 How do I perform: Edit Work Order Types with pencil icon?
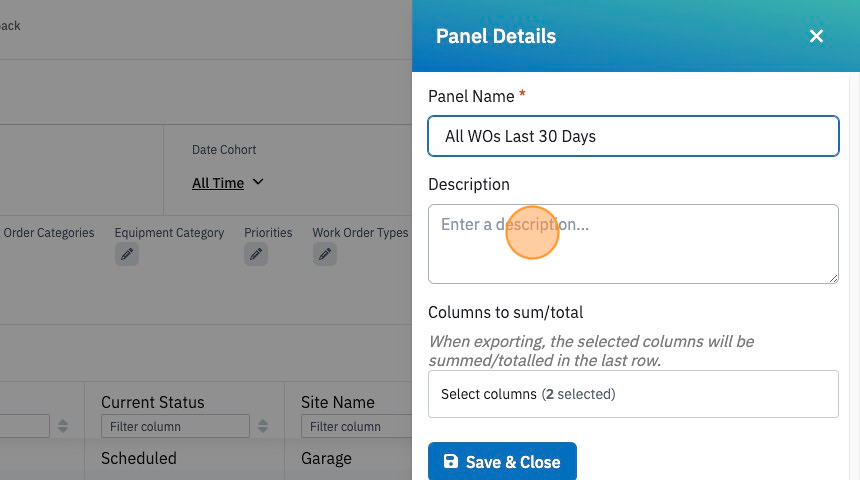(325, 255)
